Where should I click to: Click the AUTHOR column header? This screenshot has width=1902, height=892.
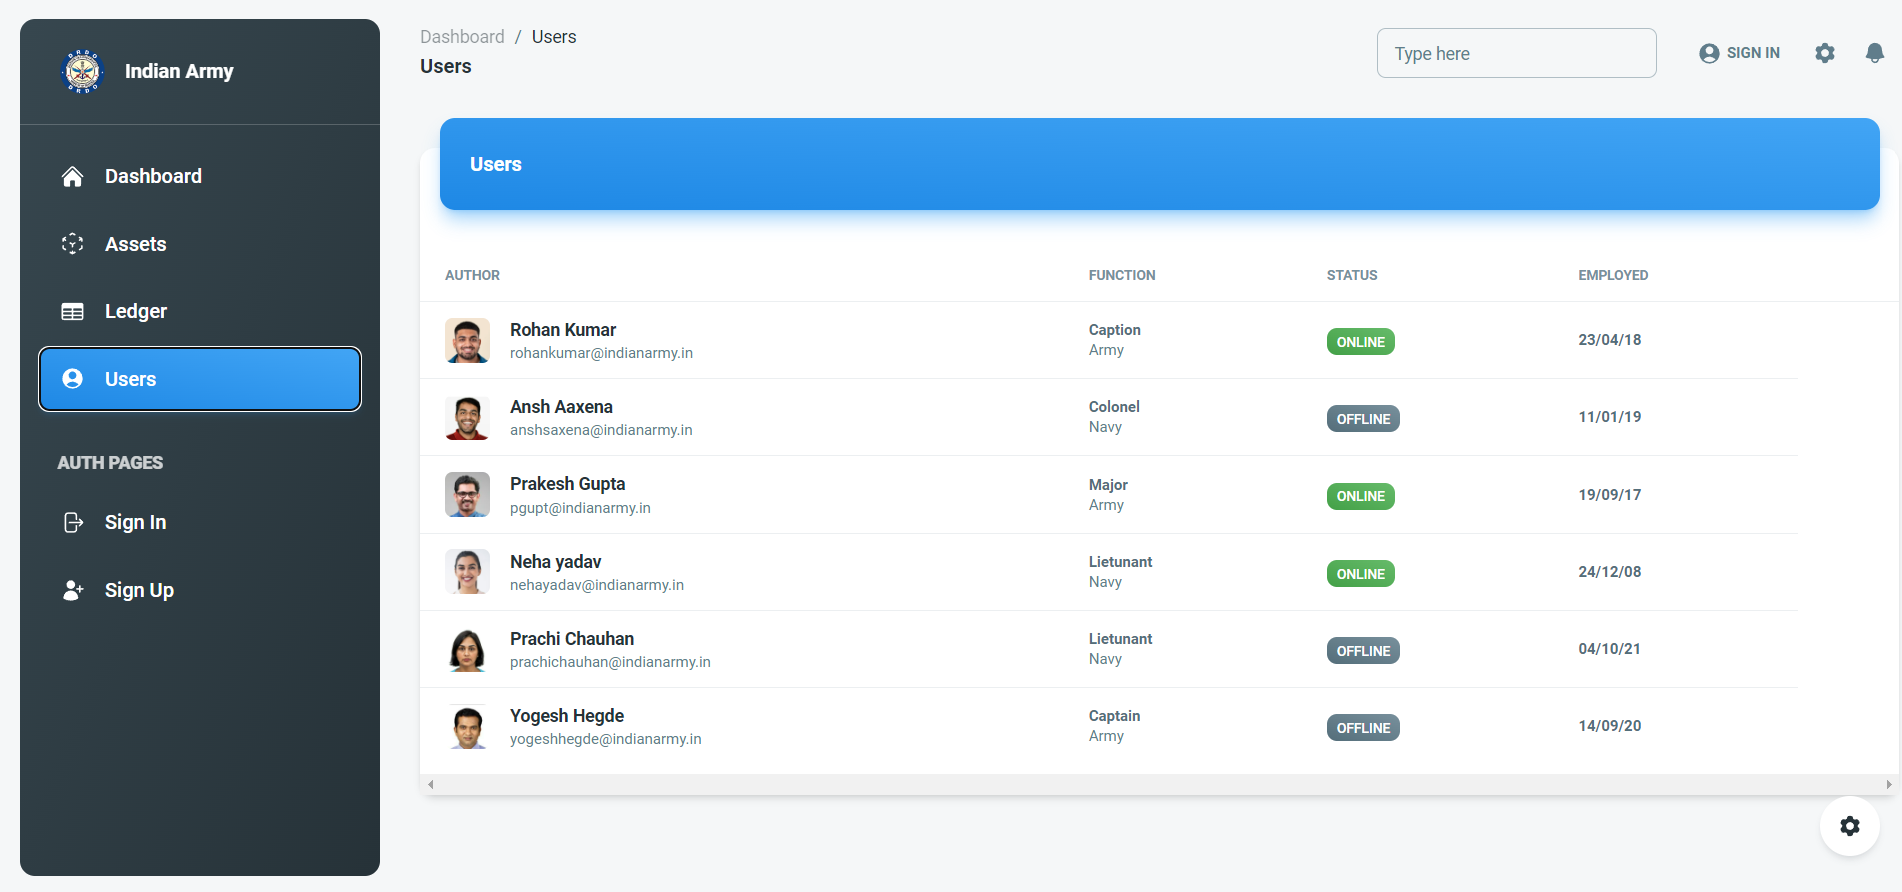coord(472,275)
